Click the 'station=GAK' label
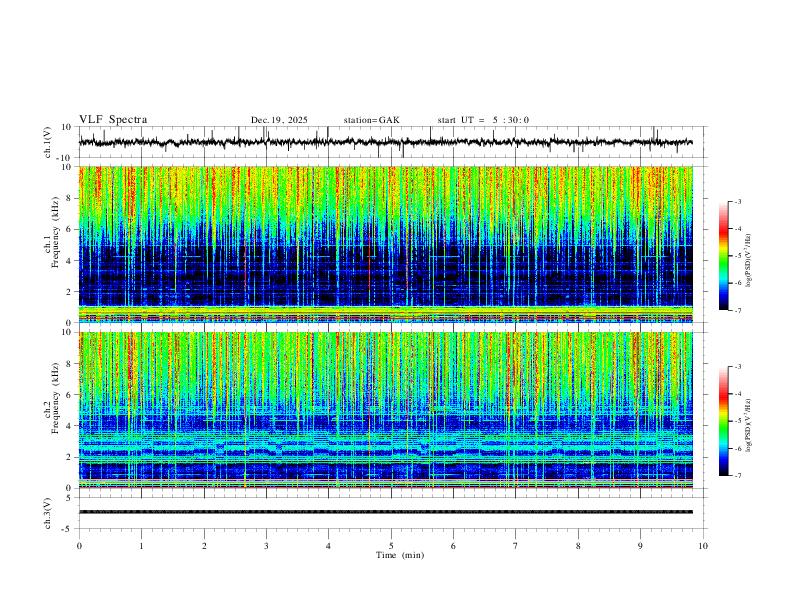This screenshot has height=612, width=792. (x=372, y=120)
